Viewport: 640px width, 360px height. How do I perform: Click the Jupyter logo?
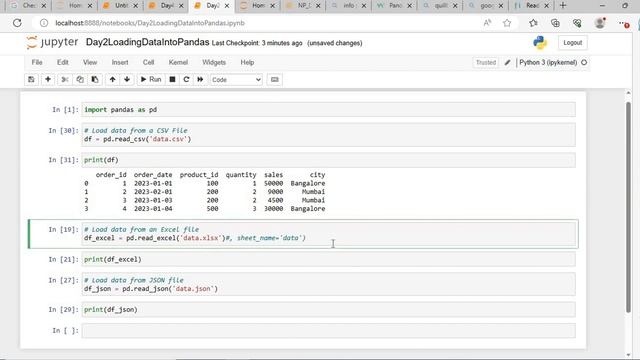pyautogui.click(x=52, y=42)
